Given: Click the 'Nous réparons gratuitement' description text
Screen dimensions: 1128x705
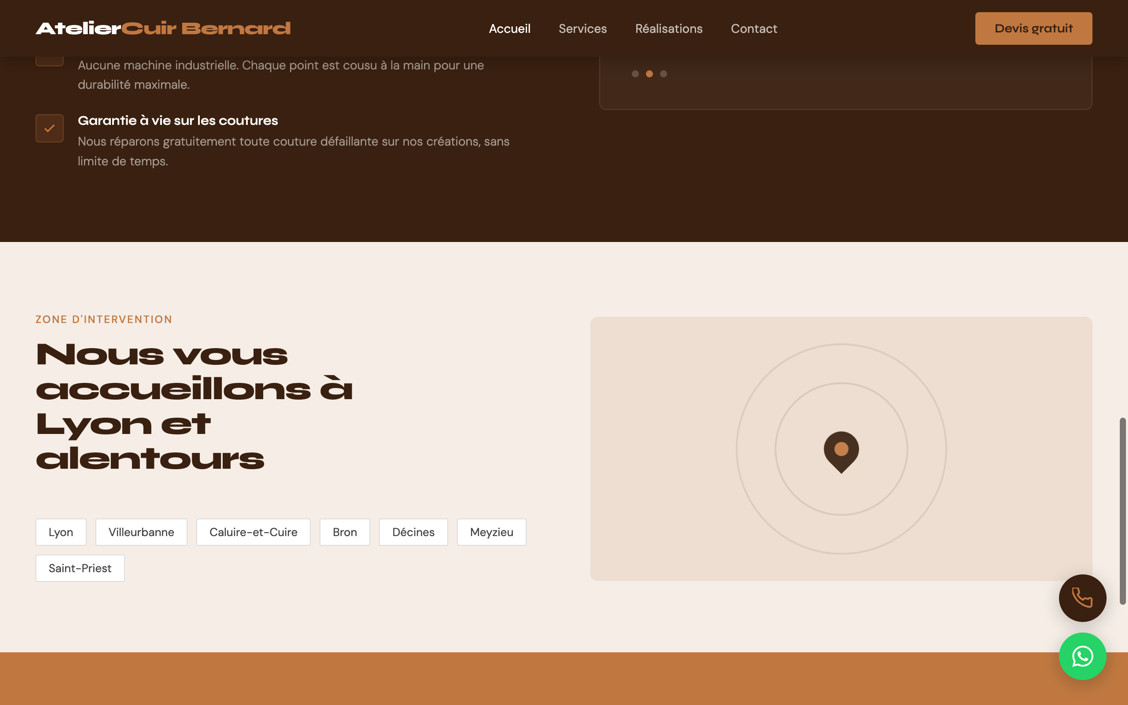Looking at the screenshot, I should pos(294,151).
